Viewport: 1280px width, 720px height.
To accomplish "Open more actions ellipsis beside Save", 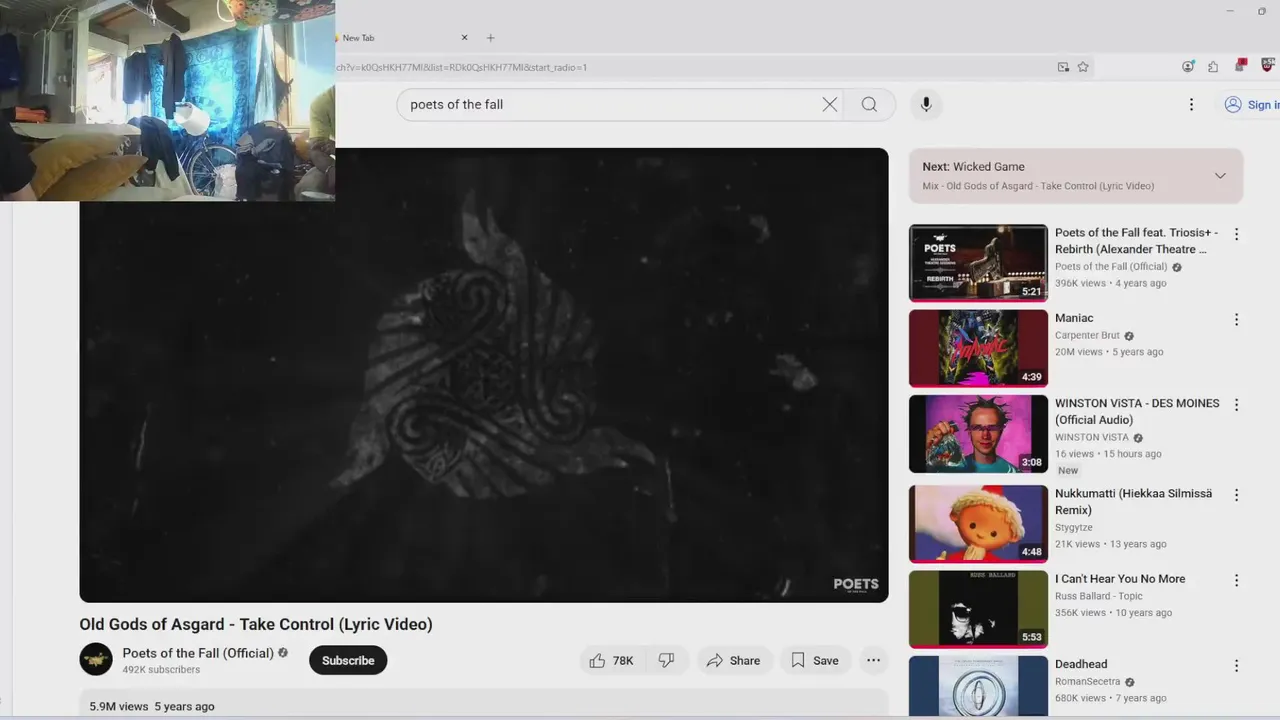I will 873,660.
